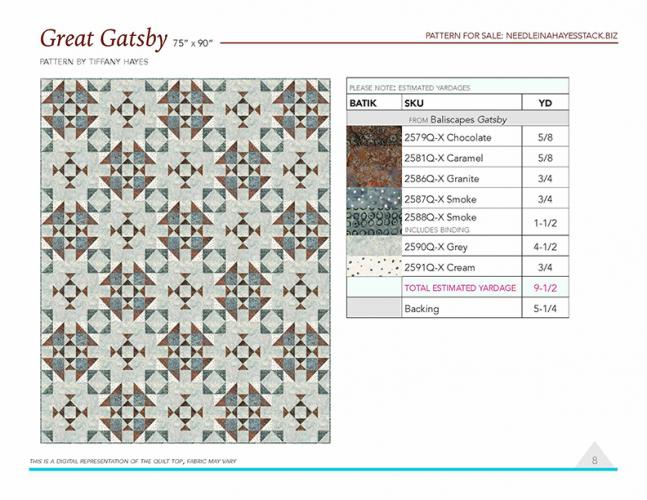The width and height of the screenshot is (647, 500).
Task: Pick the Cream batik fabric swatch
Action: tap(373, 267)
